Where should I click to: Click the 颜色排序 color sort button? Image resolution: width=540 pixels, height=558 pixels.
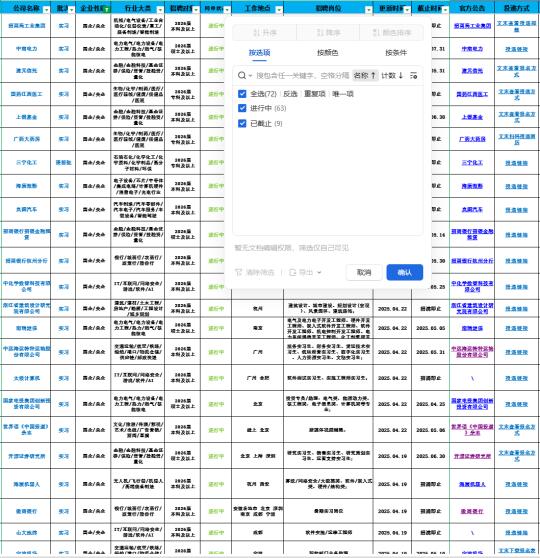pos(392,33)
